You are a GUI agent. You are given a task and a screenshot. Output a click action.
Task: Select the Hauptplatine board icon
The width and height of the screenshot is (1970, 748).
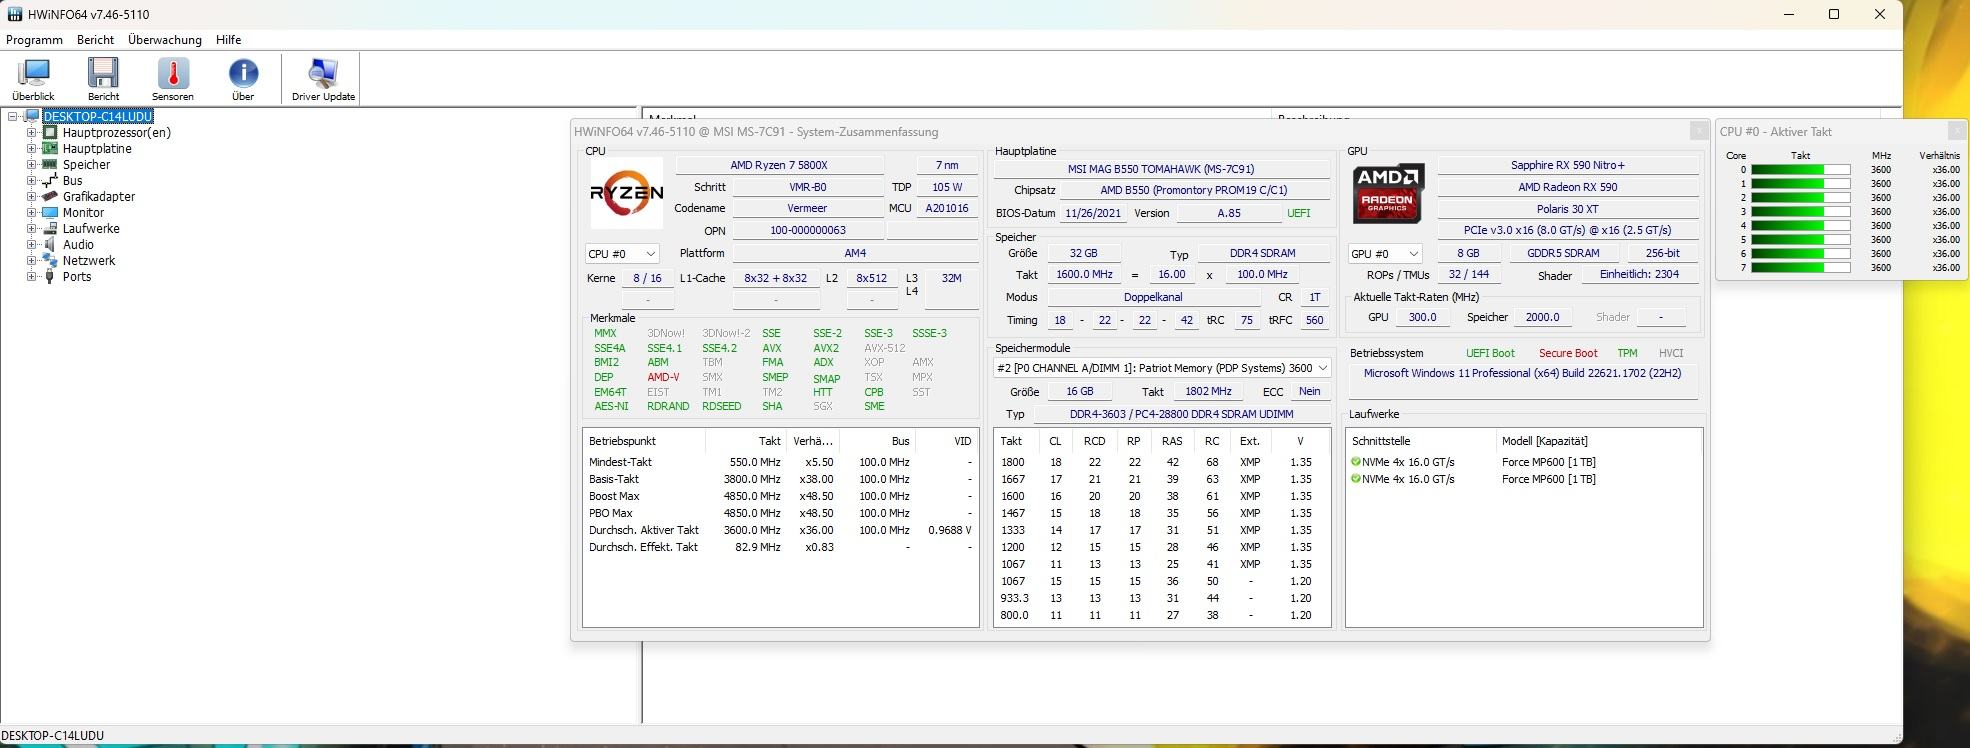point(50,148)
